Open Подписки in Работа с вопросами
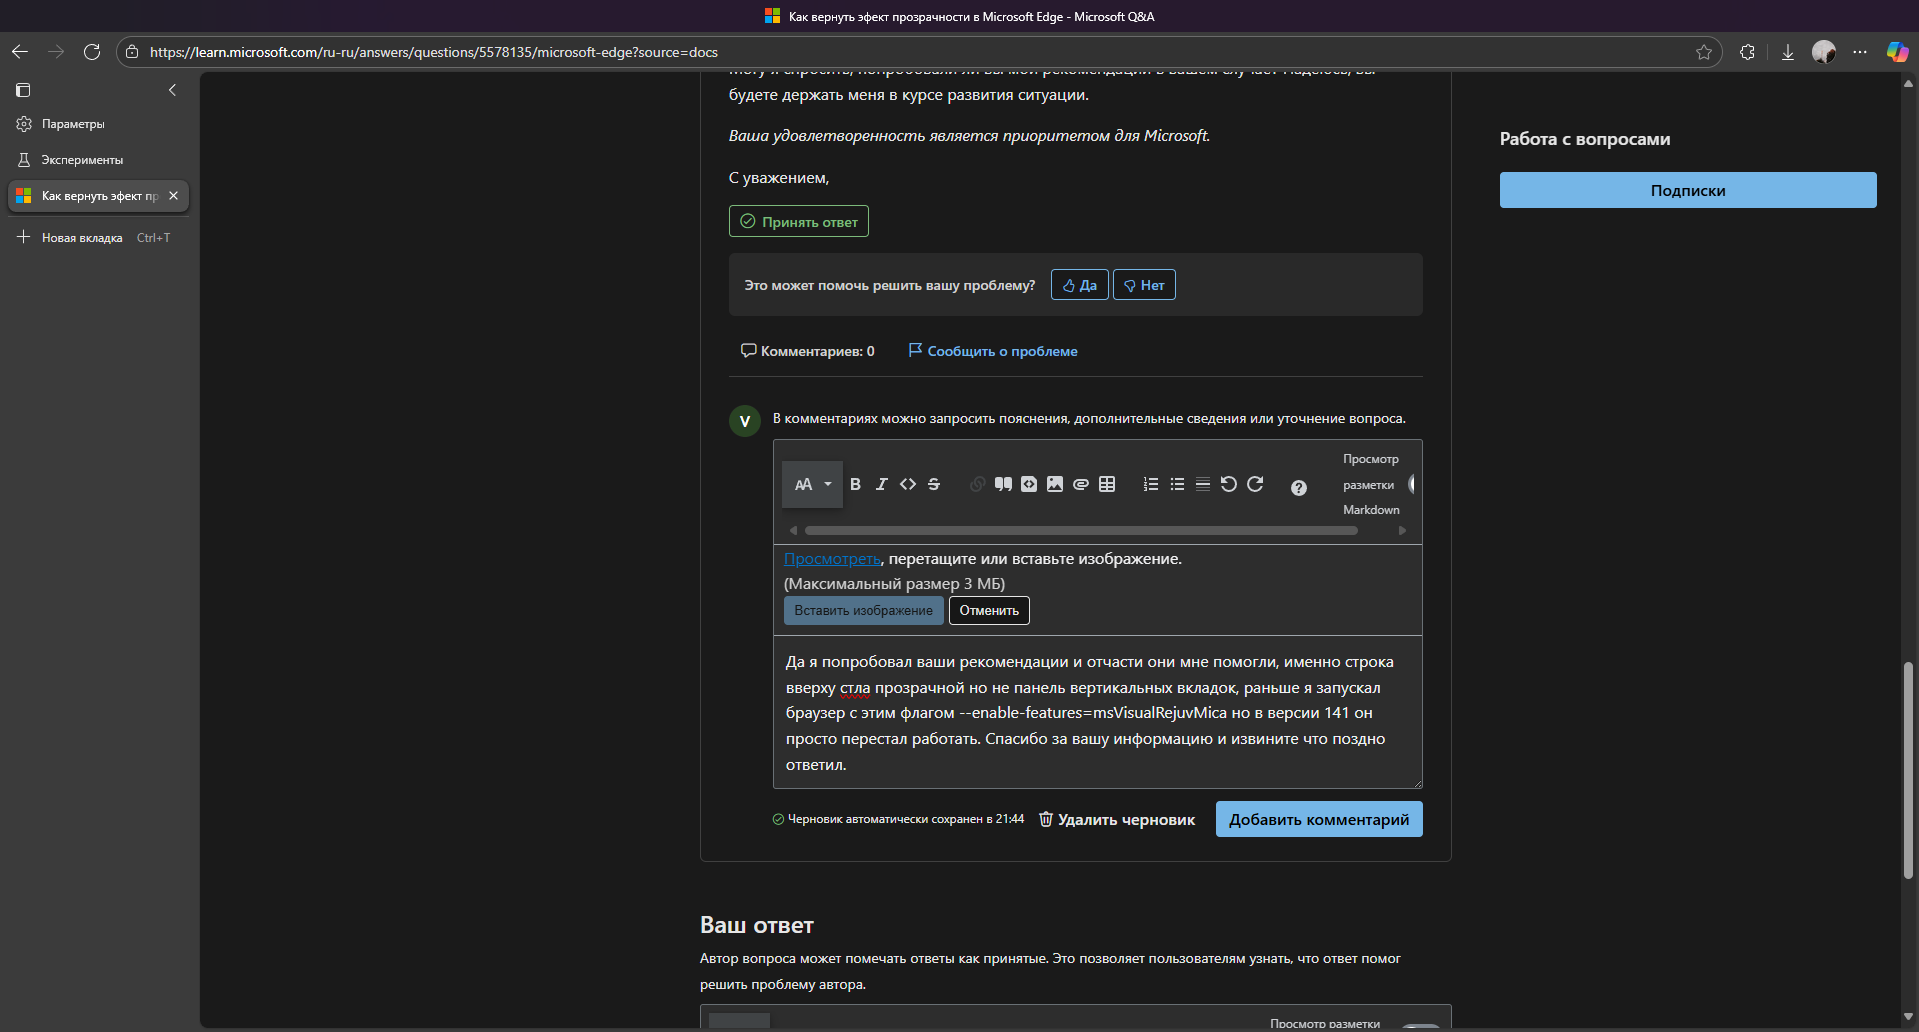 point(1688,190)
